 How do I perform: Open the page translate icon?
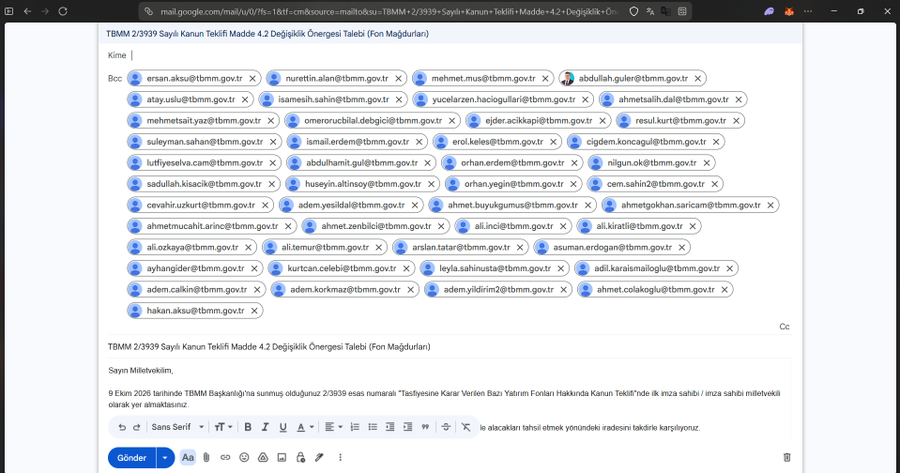pyautogui.click(x=650, y=11)
